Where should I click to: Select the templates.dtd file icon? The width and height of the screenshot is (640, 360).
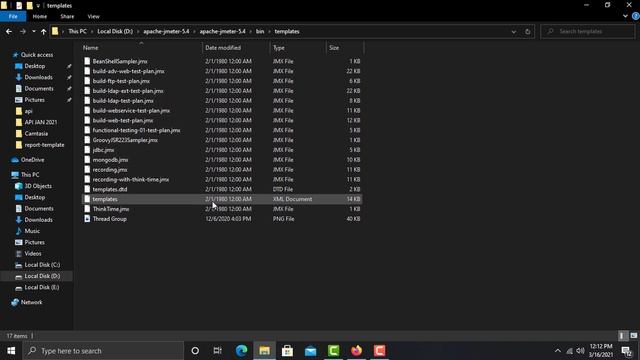tap(87, 189)
